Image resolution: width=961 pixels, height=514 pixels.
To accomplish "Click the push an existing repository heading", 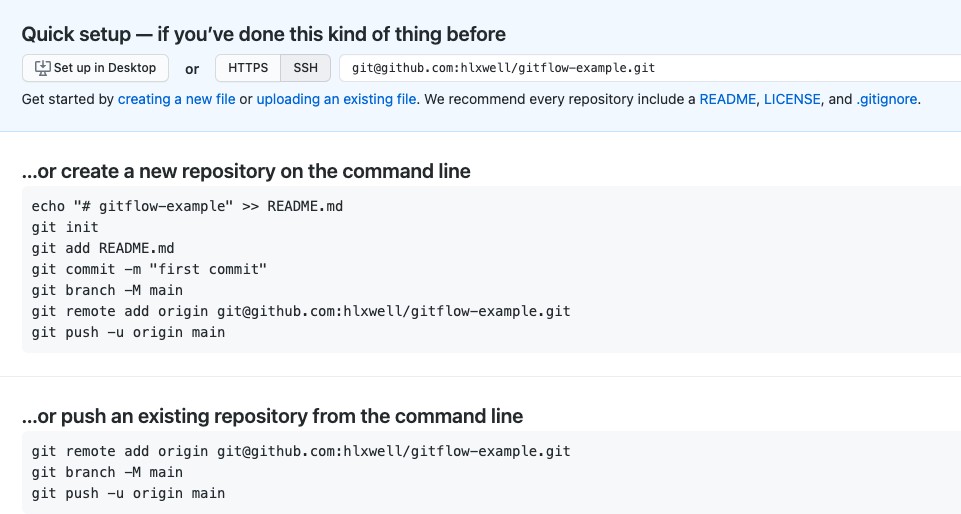I will click(272, 415).
